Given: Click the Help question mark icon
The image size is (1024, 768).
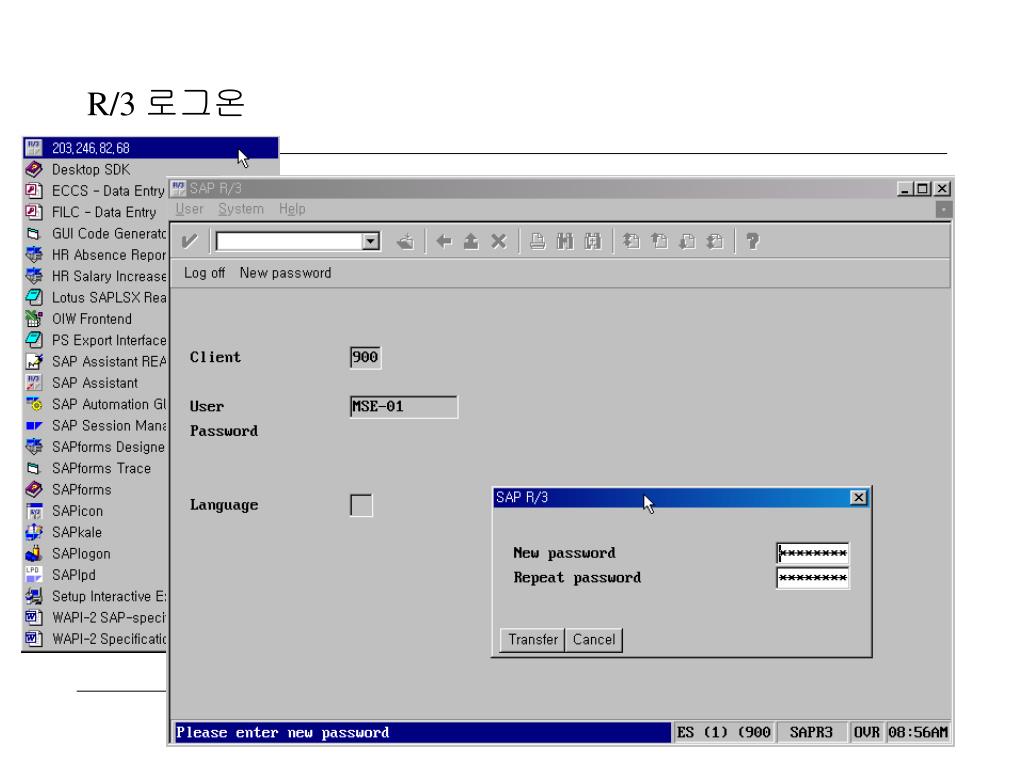Looking at the screenshot, I should pos(752,242).
